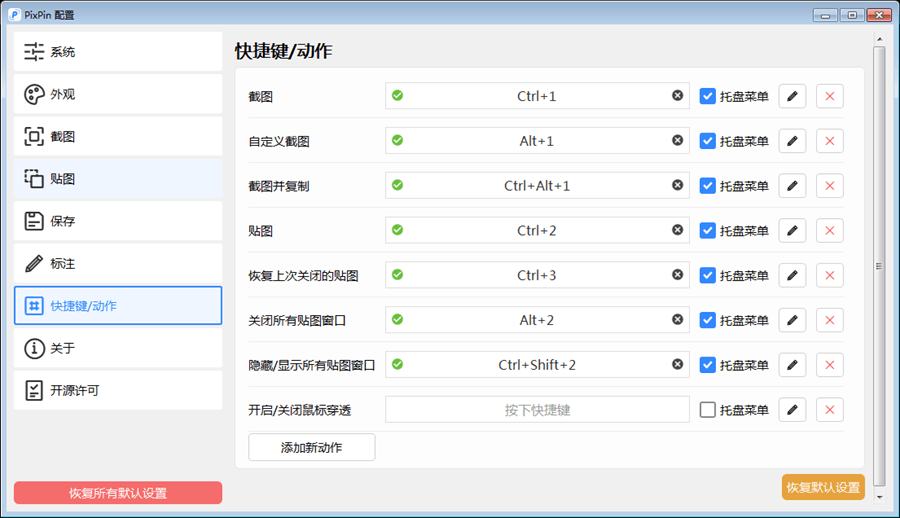Uncheck 托盘菜单 for 贴图 row
900x518 pixels.
pos(707,230)
